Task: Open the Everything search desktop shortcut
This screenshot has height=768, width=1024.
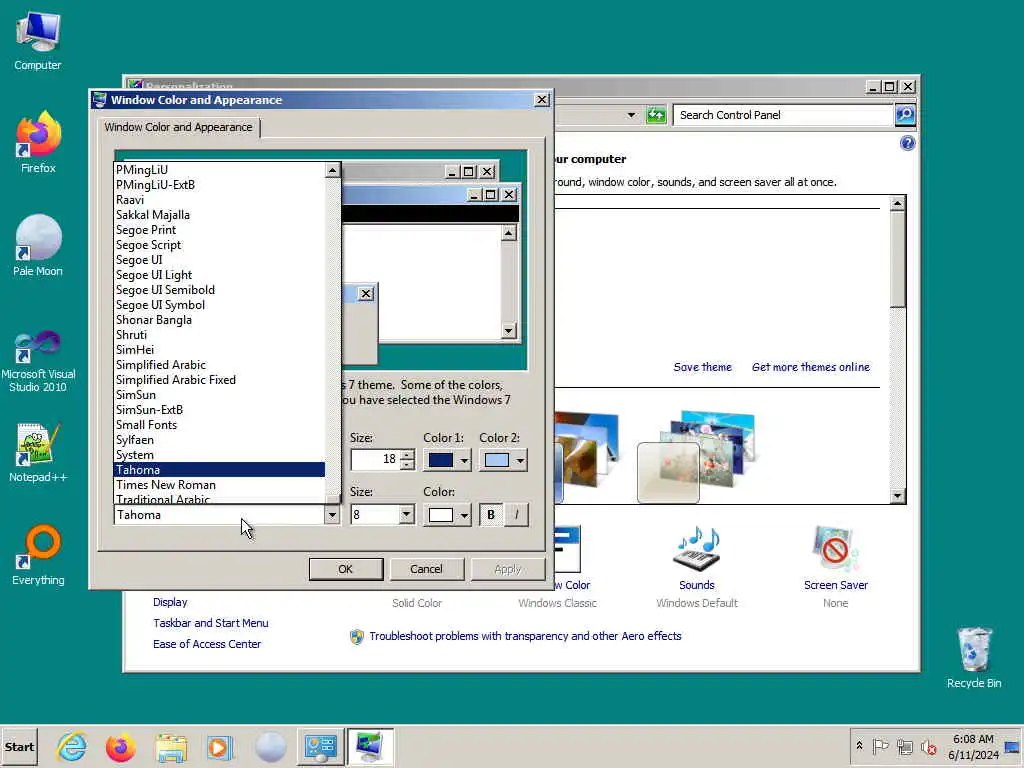Action: pos(38,555)
